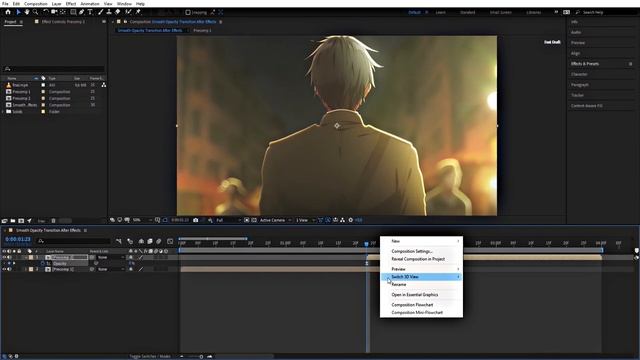Click label color swatch of Precomp 1 project item
This screenshot has height=360, width=640.
point(43,92)
